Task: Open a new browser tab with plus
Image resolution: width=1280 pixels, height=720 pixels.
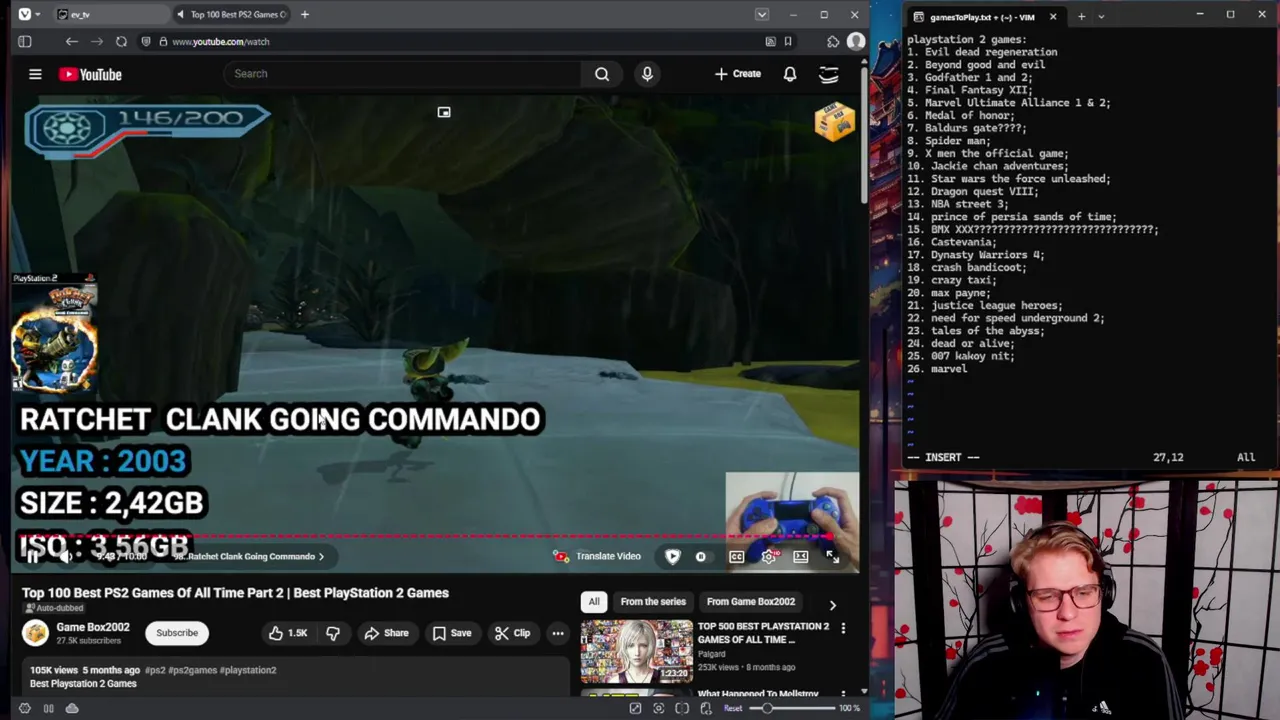Action: pos(305,14)
